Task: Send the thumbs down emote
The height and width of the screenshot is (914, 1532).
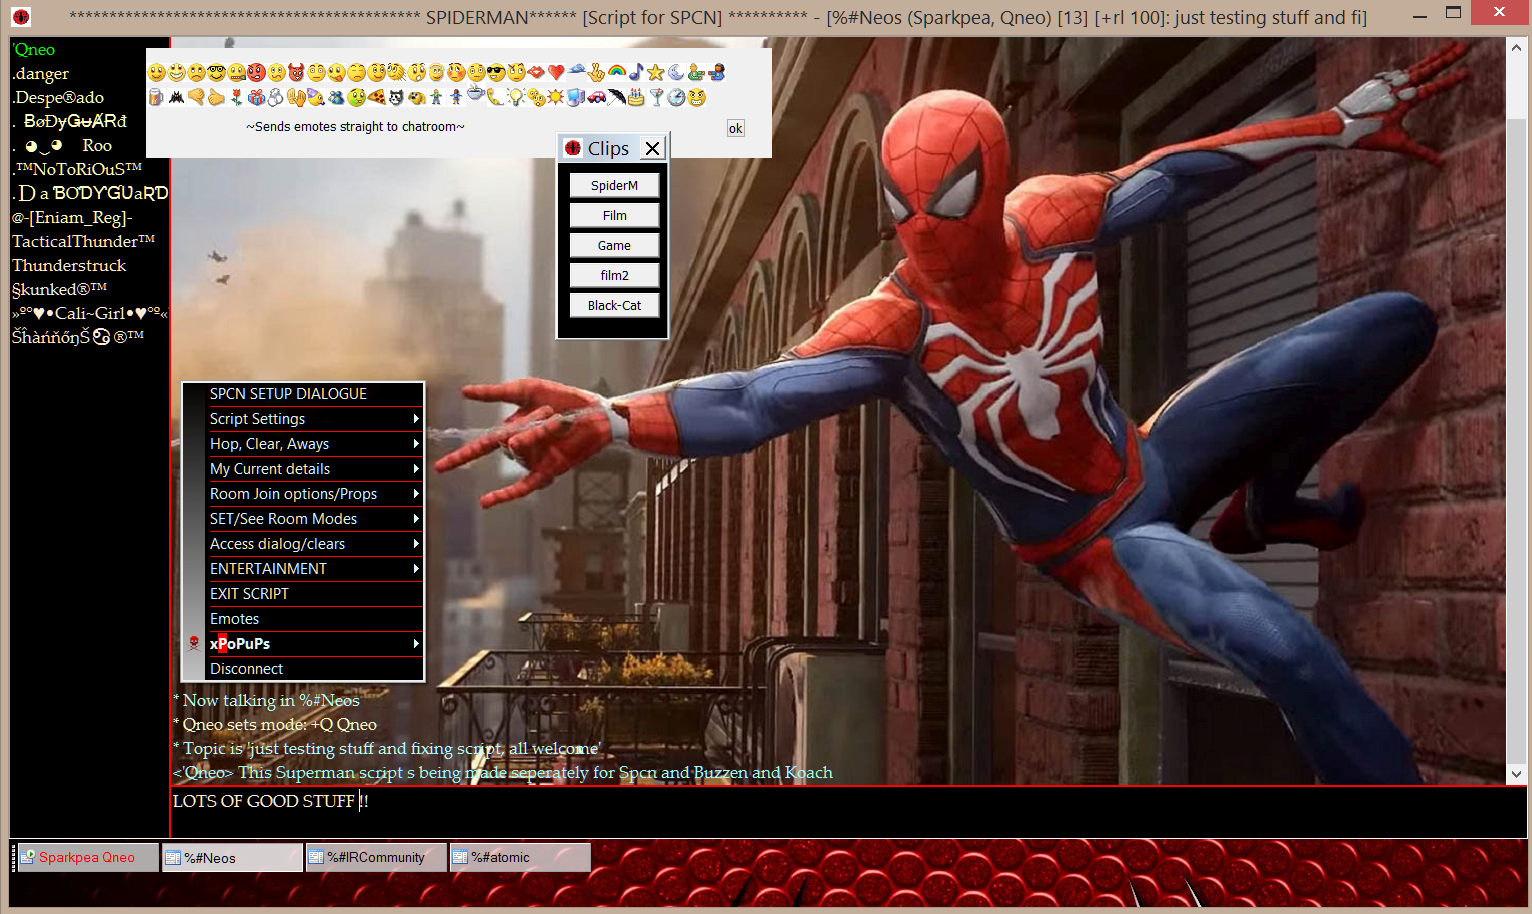Action: (196, 97)
